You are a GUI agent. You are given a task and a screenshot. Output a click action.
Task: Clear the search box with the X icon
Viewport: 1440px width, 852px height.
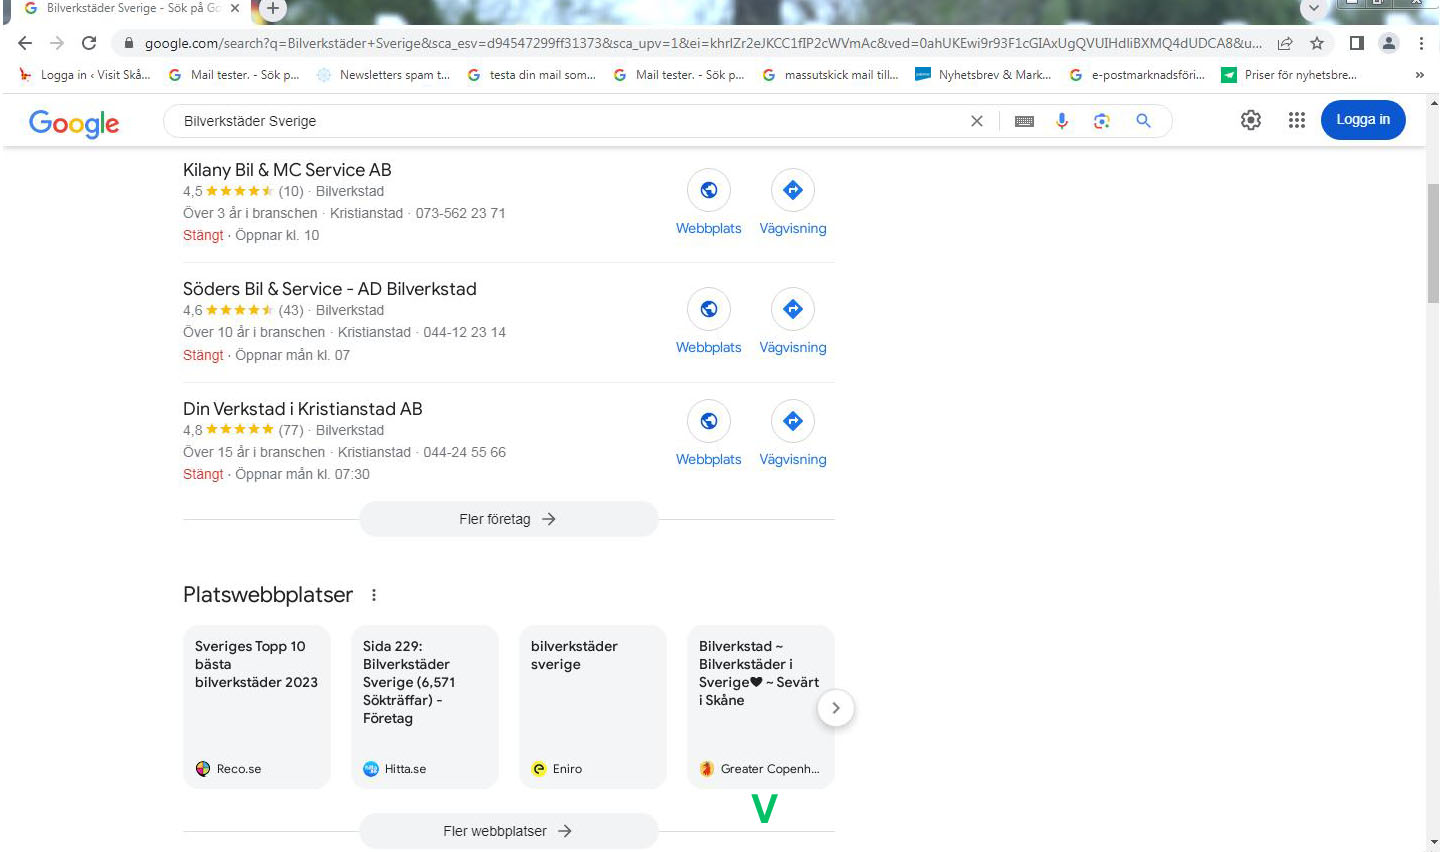(x=977, y=121)
